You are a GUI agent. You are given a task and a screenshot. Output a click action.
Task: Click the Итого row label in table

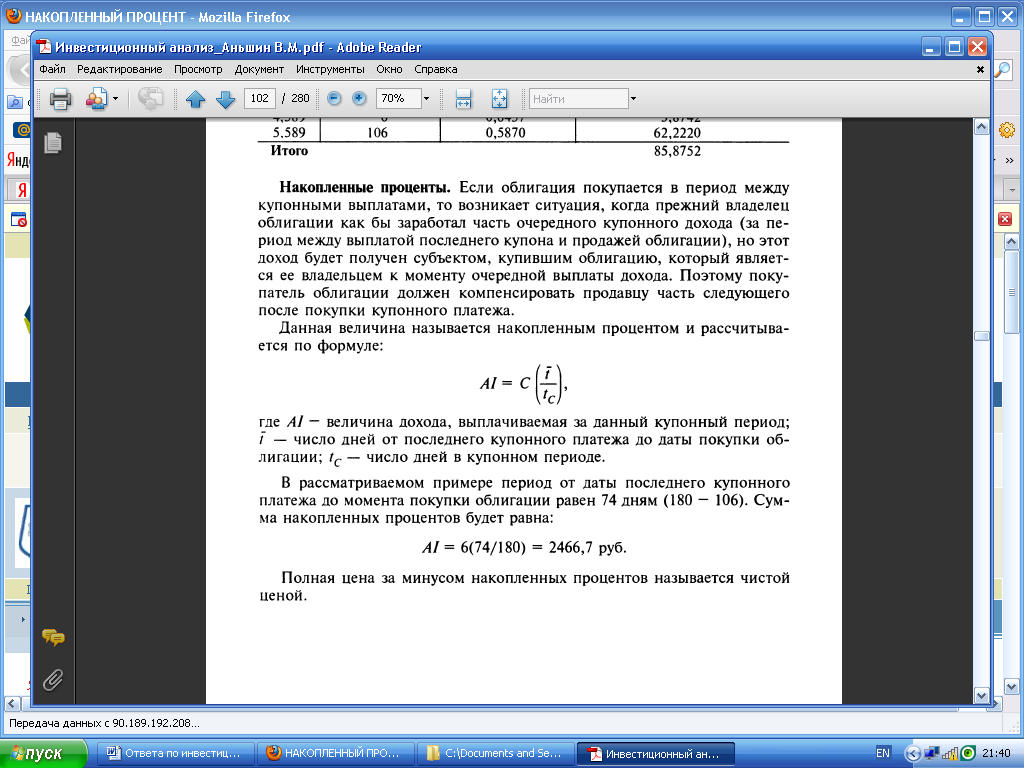[289, 151]
